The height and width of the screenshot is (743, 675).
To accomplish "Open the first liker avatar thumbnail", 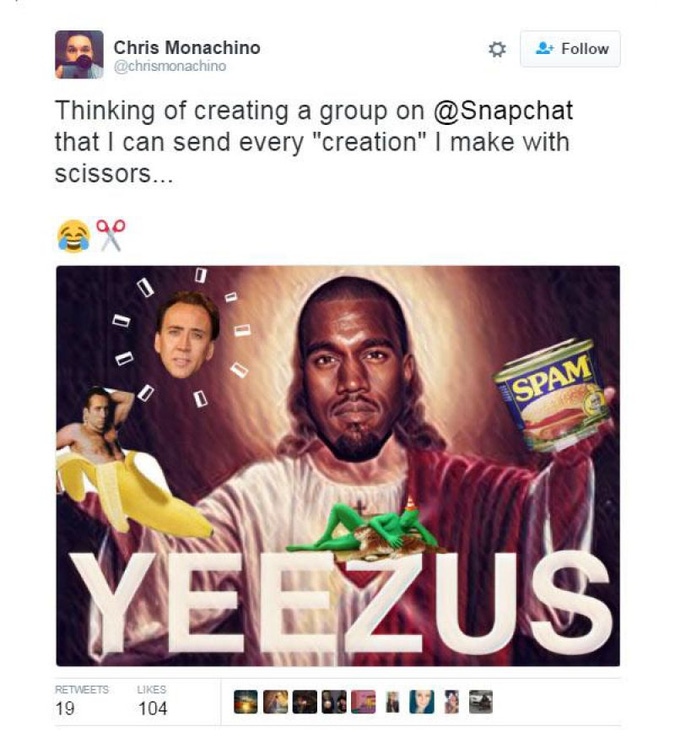I will coord(246,702).
